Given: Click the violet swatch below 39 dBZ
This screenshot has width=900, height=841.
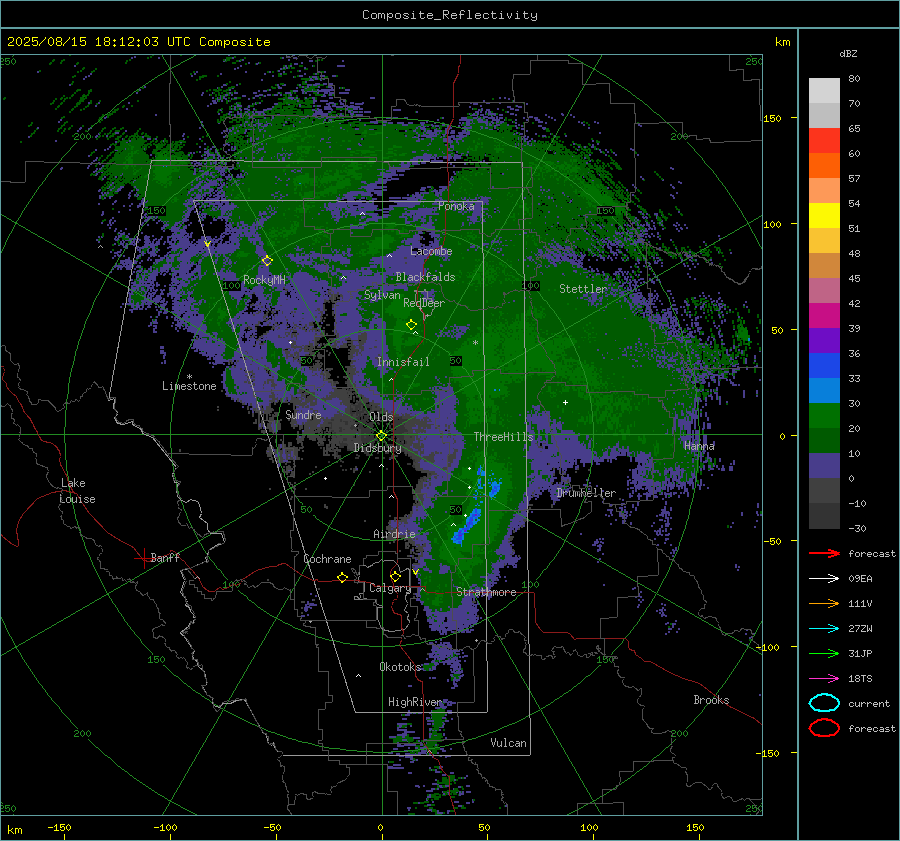Looking at the screenshot, I should (824, 341).
